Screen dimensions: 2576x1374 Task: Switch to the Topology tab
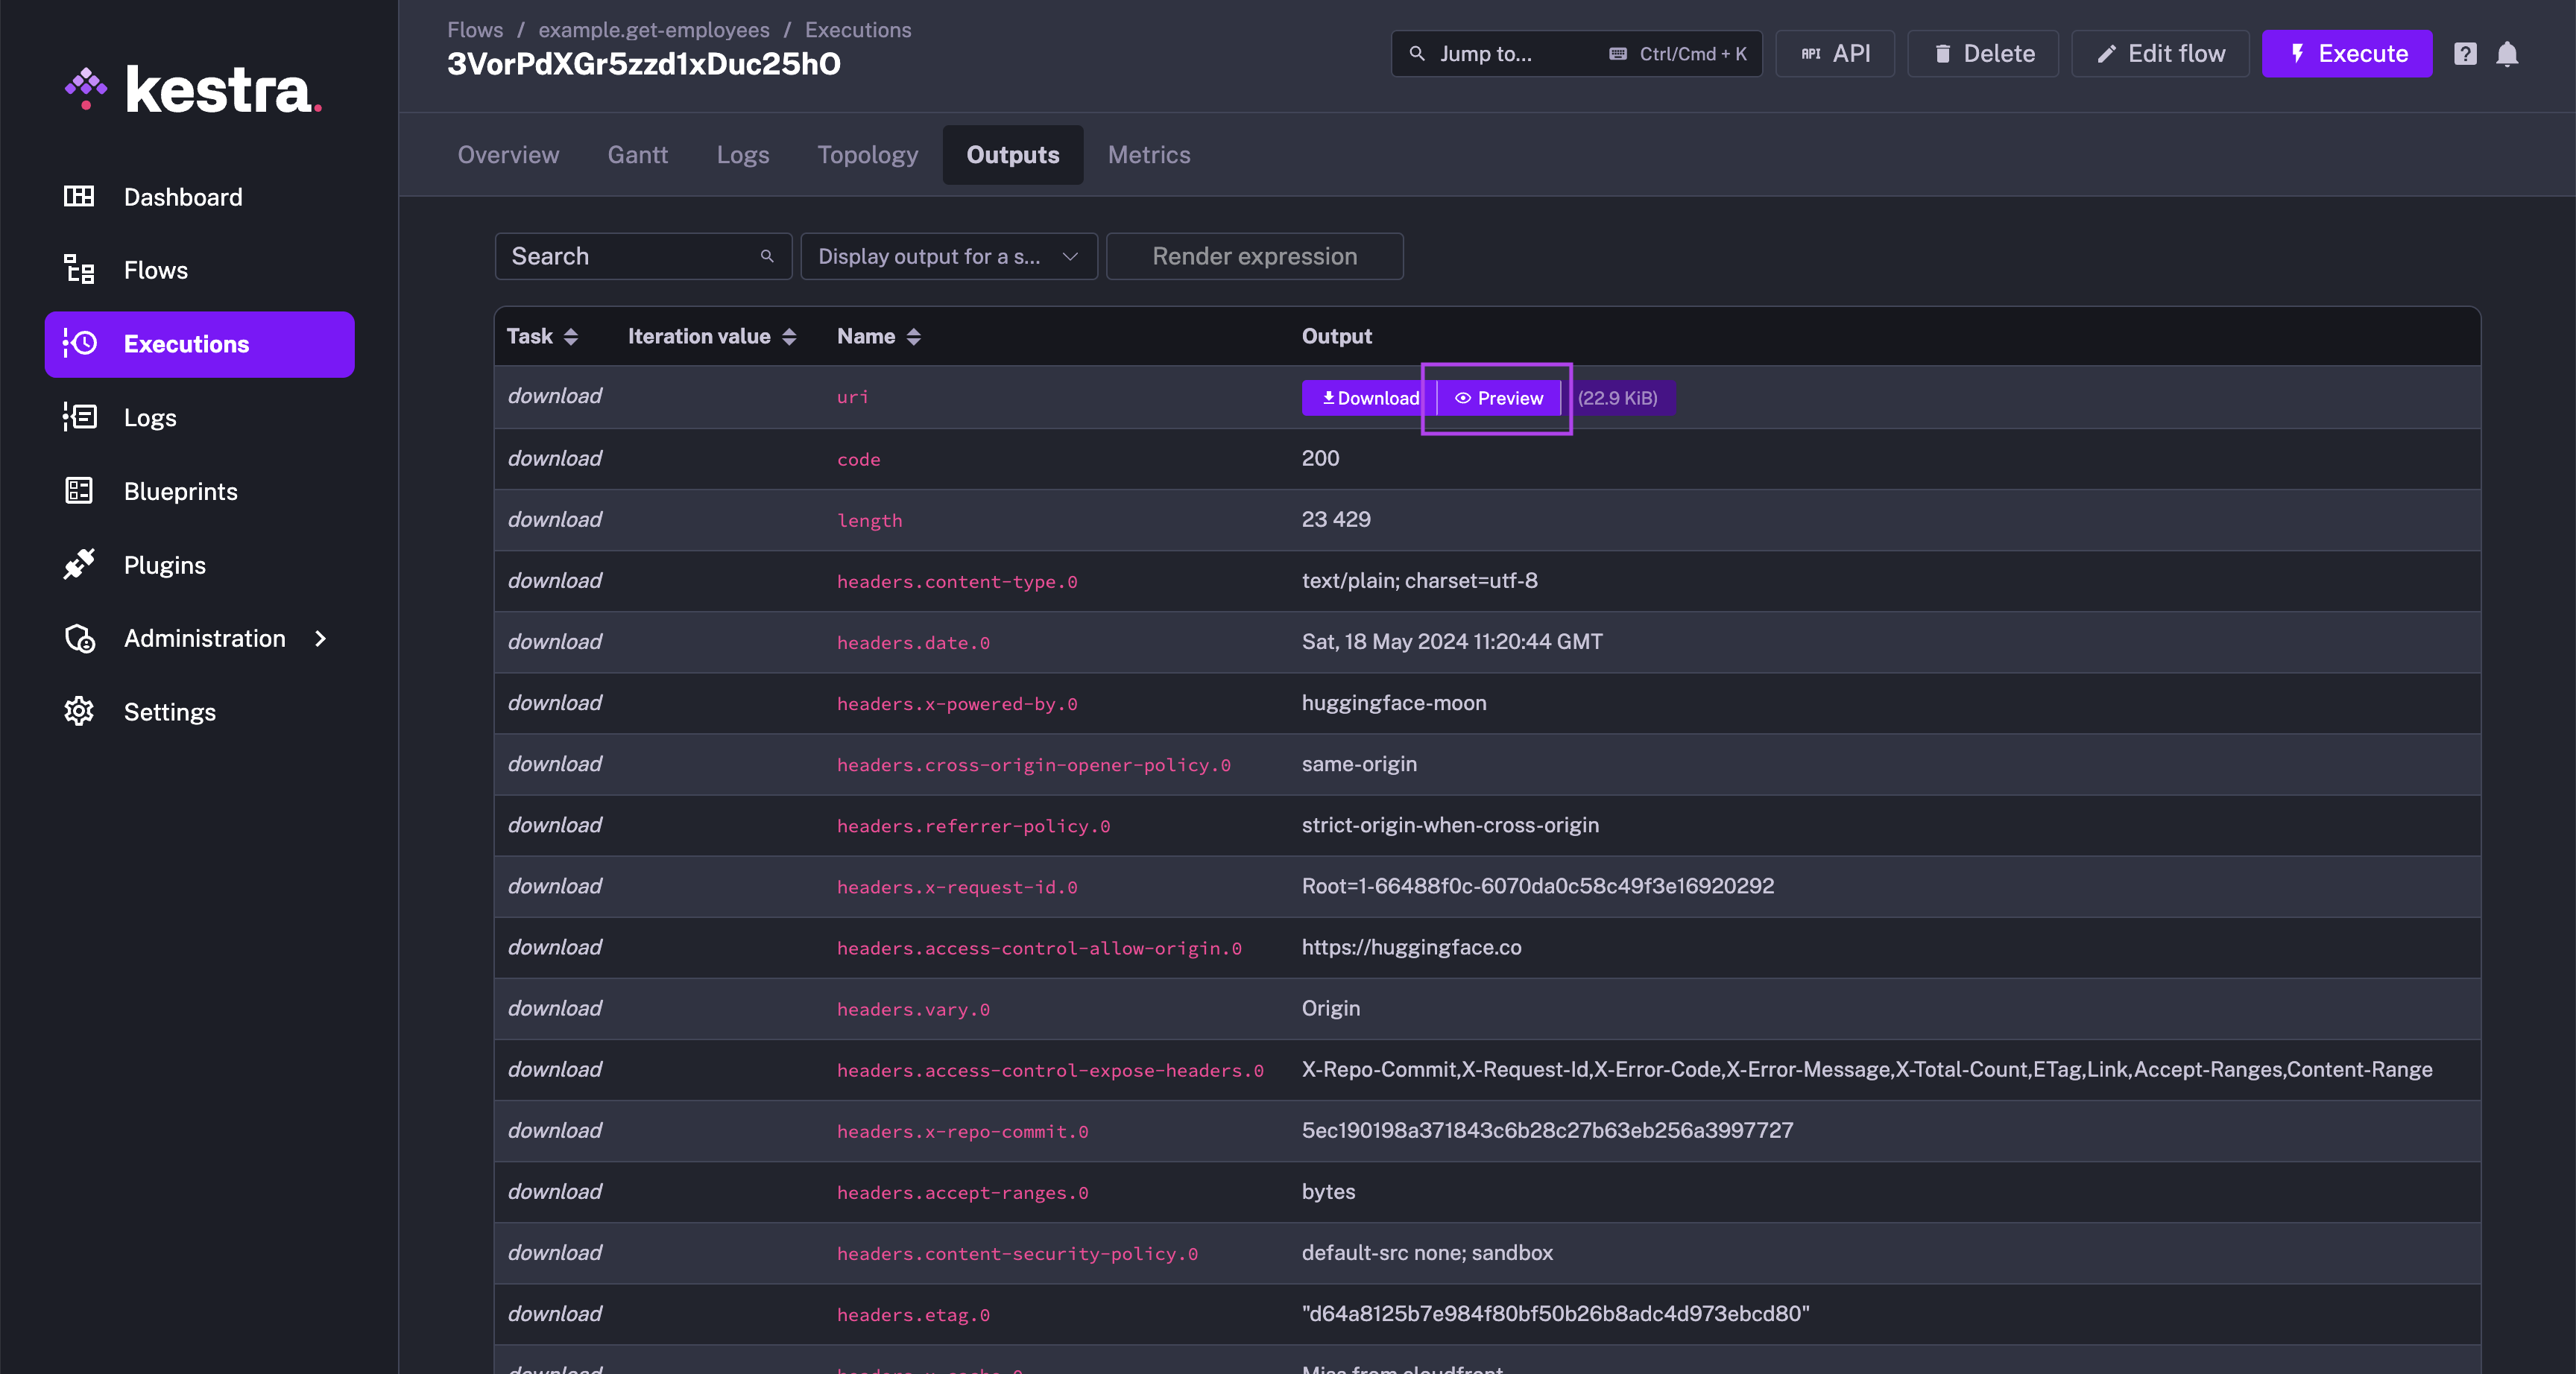click(867, 155)
